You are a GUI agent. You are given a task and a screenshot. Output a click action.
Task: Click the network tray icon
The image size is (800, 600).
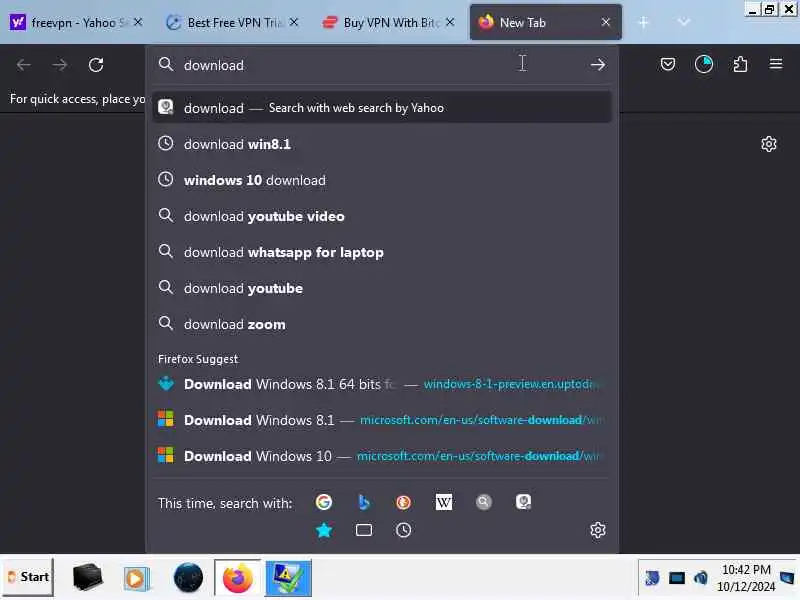click(x=677, y=578)
